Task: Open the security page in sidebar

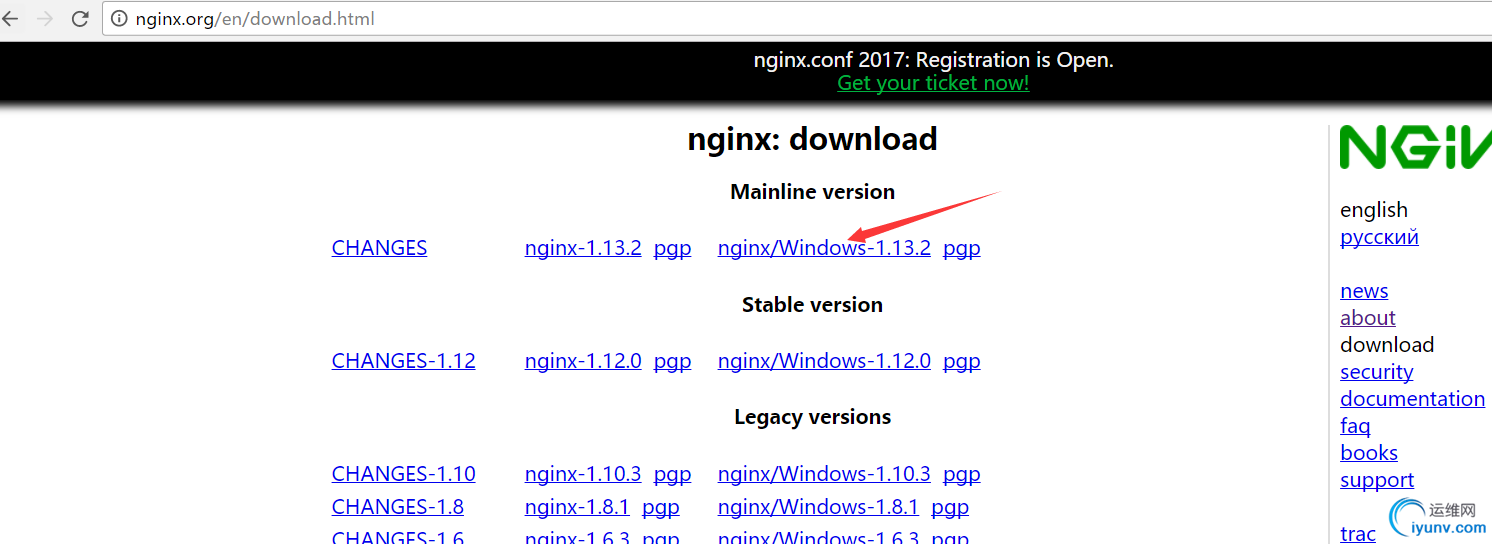Action: point(1376,372)
